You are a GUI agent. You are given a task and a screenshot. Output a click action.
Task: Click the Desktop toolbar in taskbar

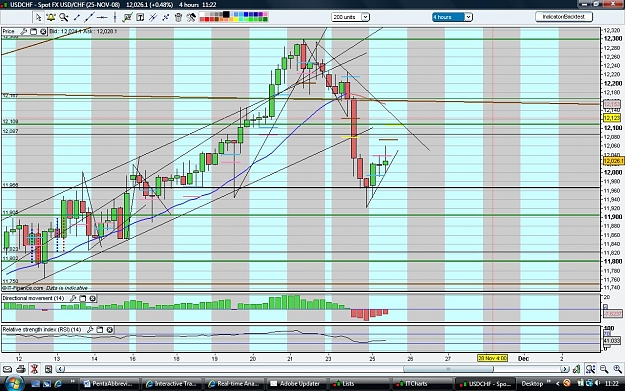point(532,384)
